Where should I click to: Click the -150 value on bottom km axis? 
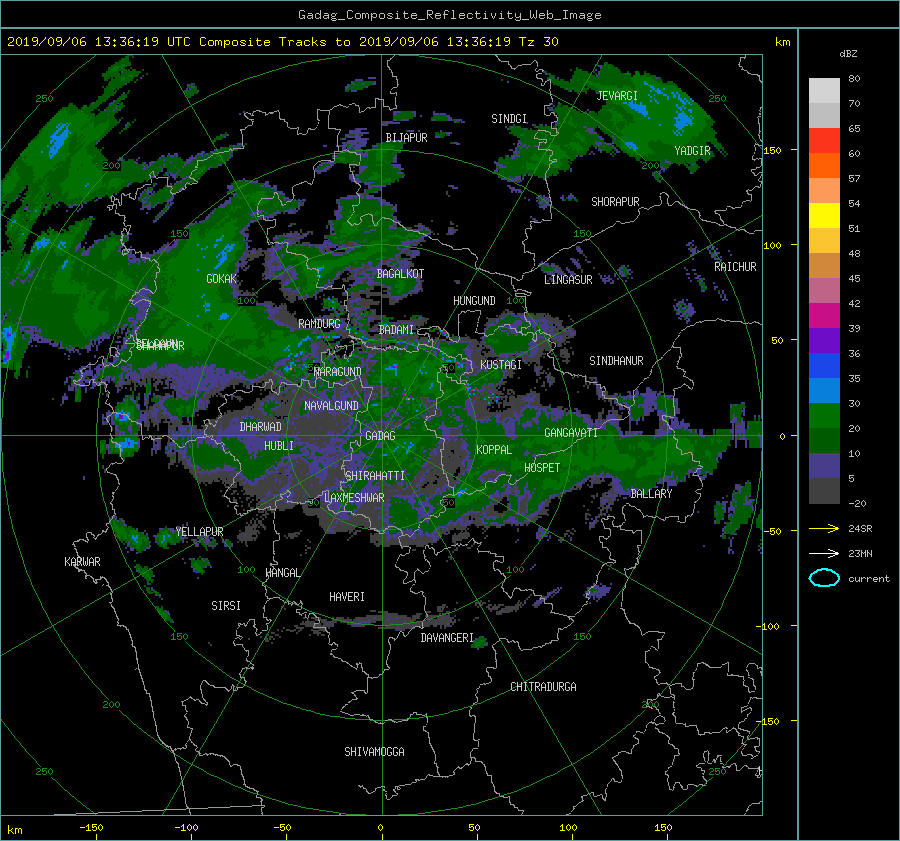91,828
